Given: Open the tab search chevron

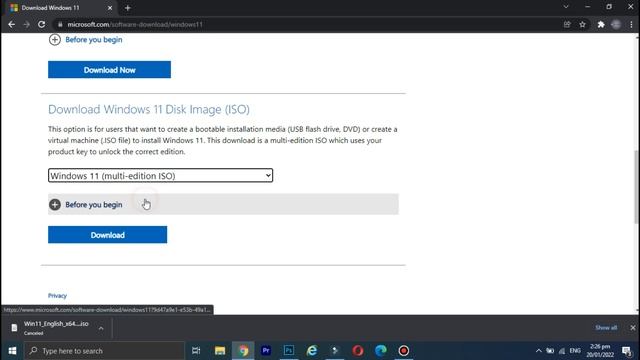Looking at the screenshot, I should [x=566, y=7].
